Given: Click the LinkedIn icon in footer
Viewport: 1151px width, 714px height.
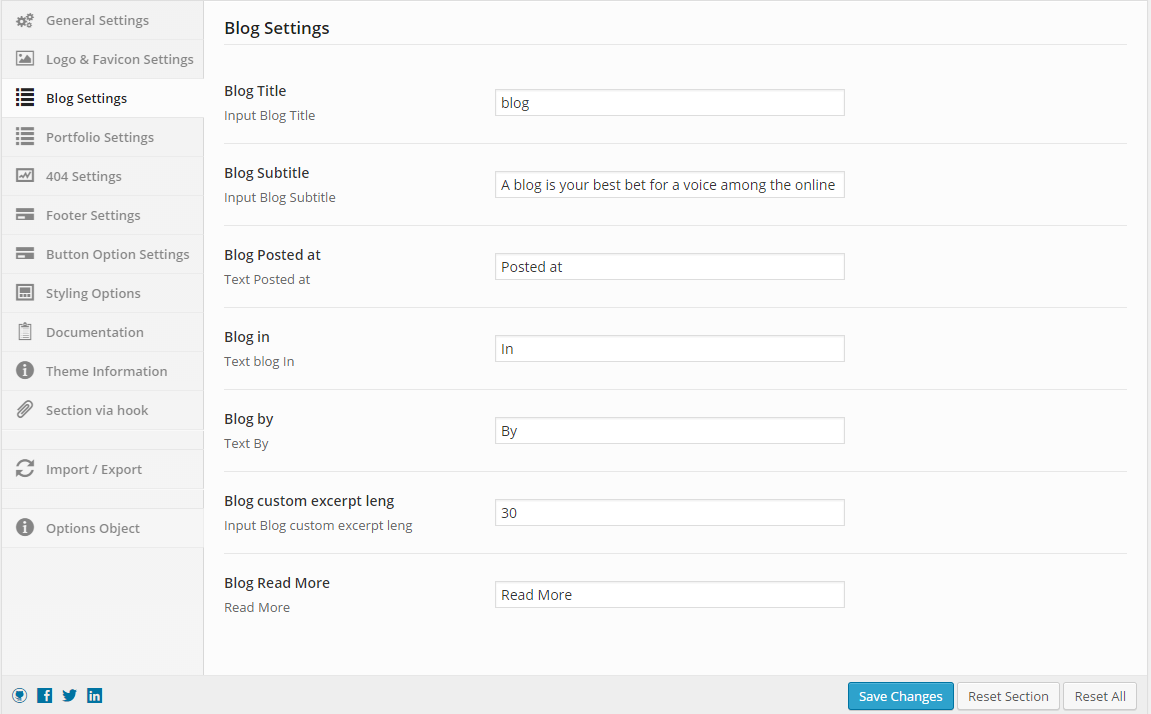Looking at the screenshot, I should pos(95,696).
